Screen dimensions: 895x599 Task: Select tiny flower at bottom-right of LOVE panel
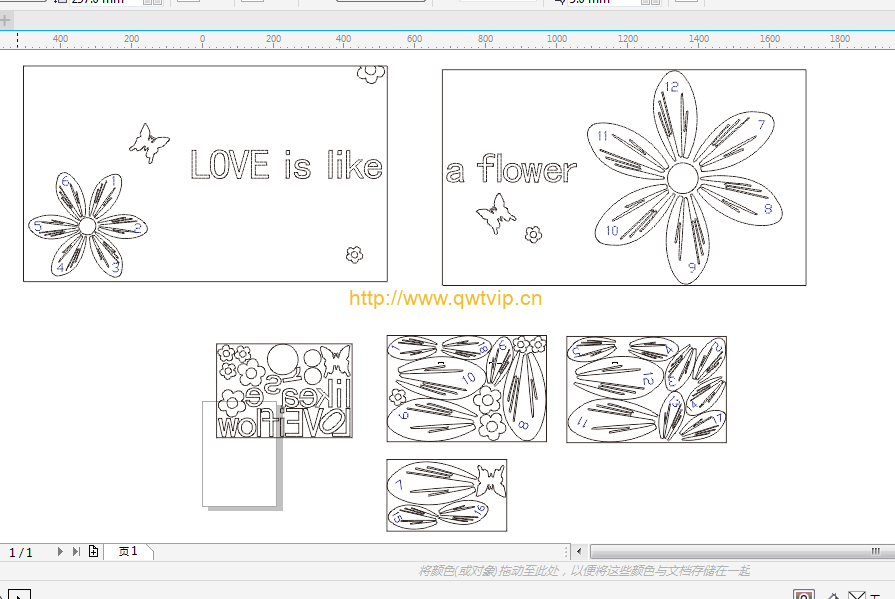coord(354,255)
